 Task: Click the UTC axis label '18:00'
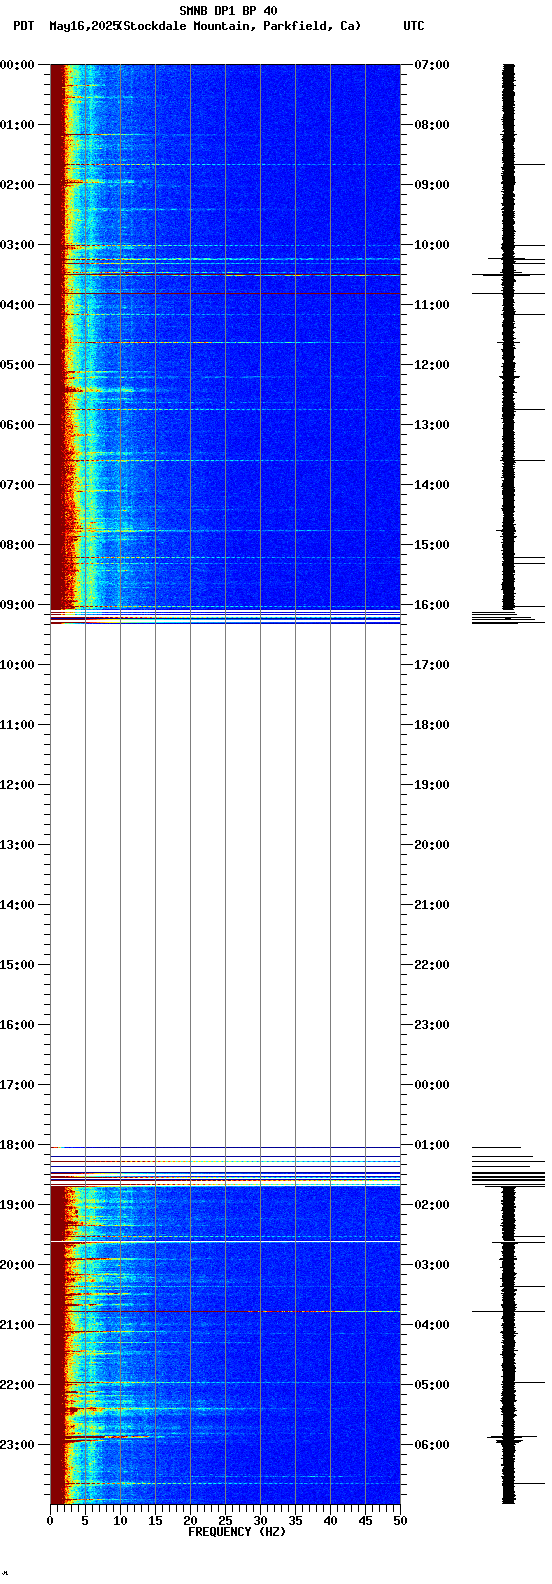[x=432, y=725]
